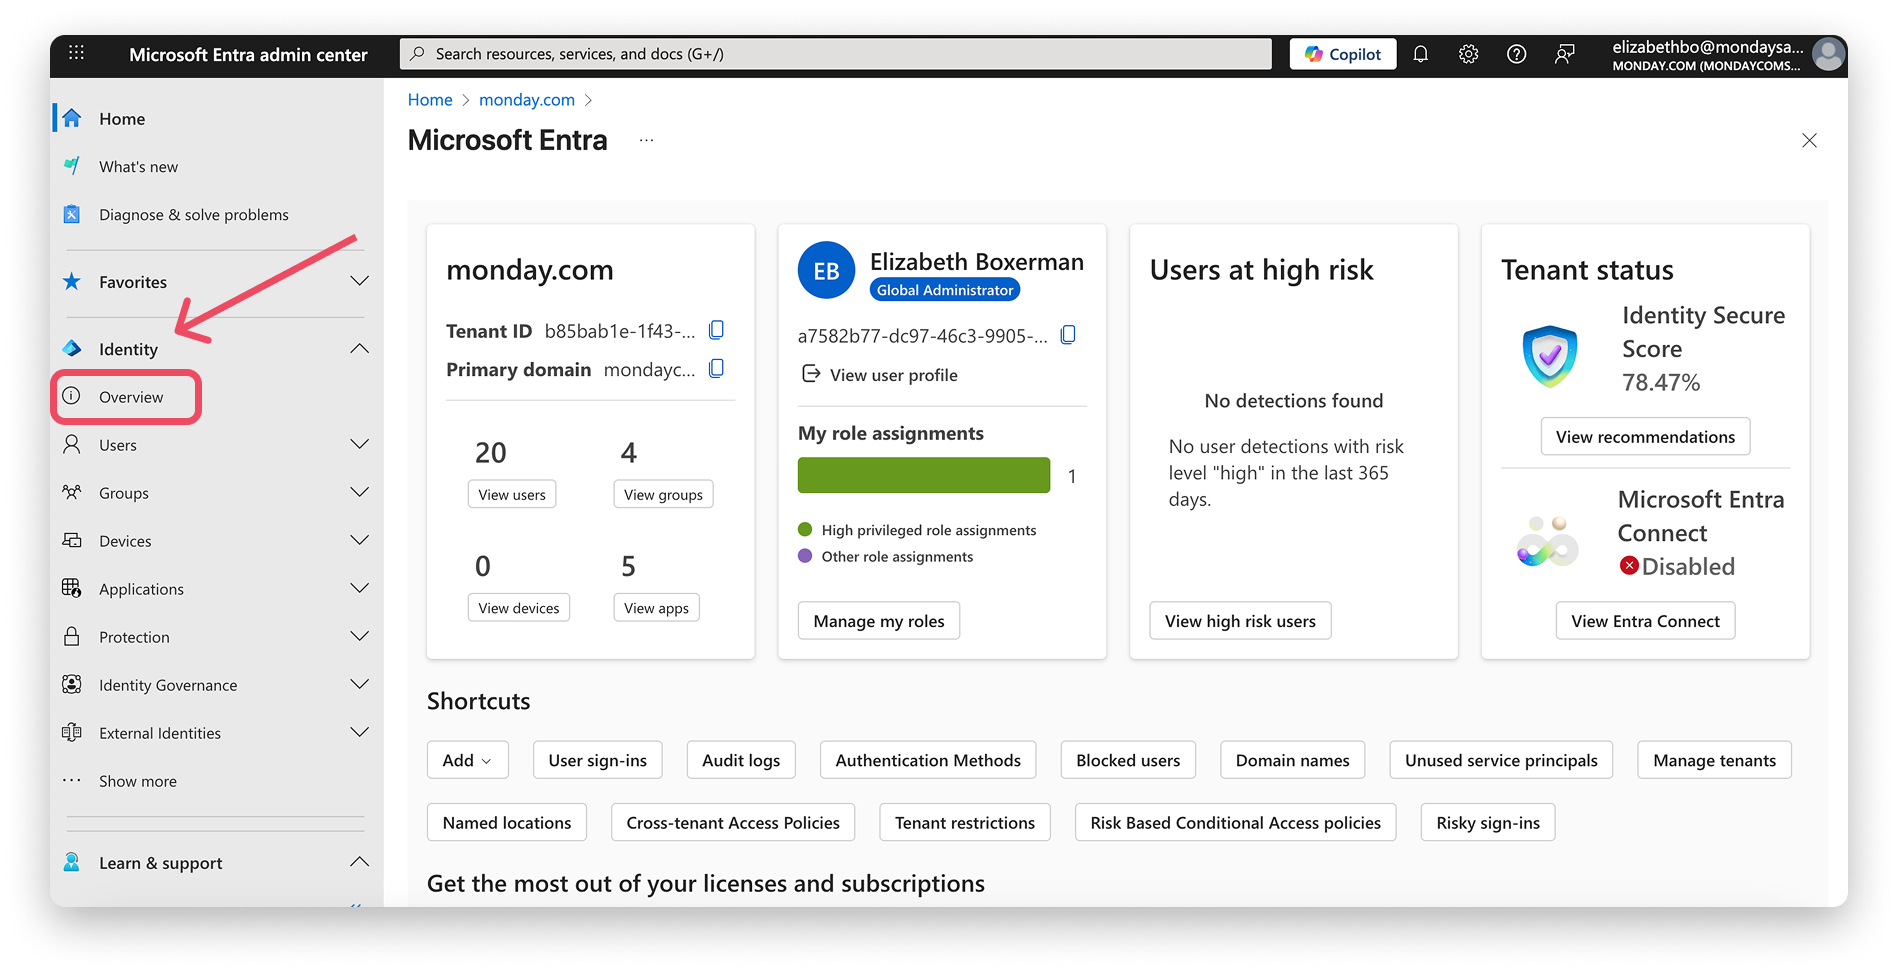Image resolution: width=1898 pixels, height=972 pixels.
Task: Click the Diagnose & solve problems icon
Action: click(x=72, y=214)
